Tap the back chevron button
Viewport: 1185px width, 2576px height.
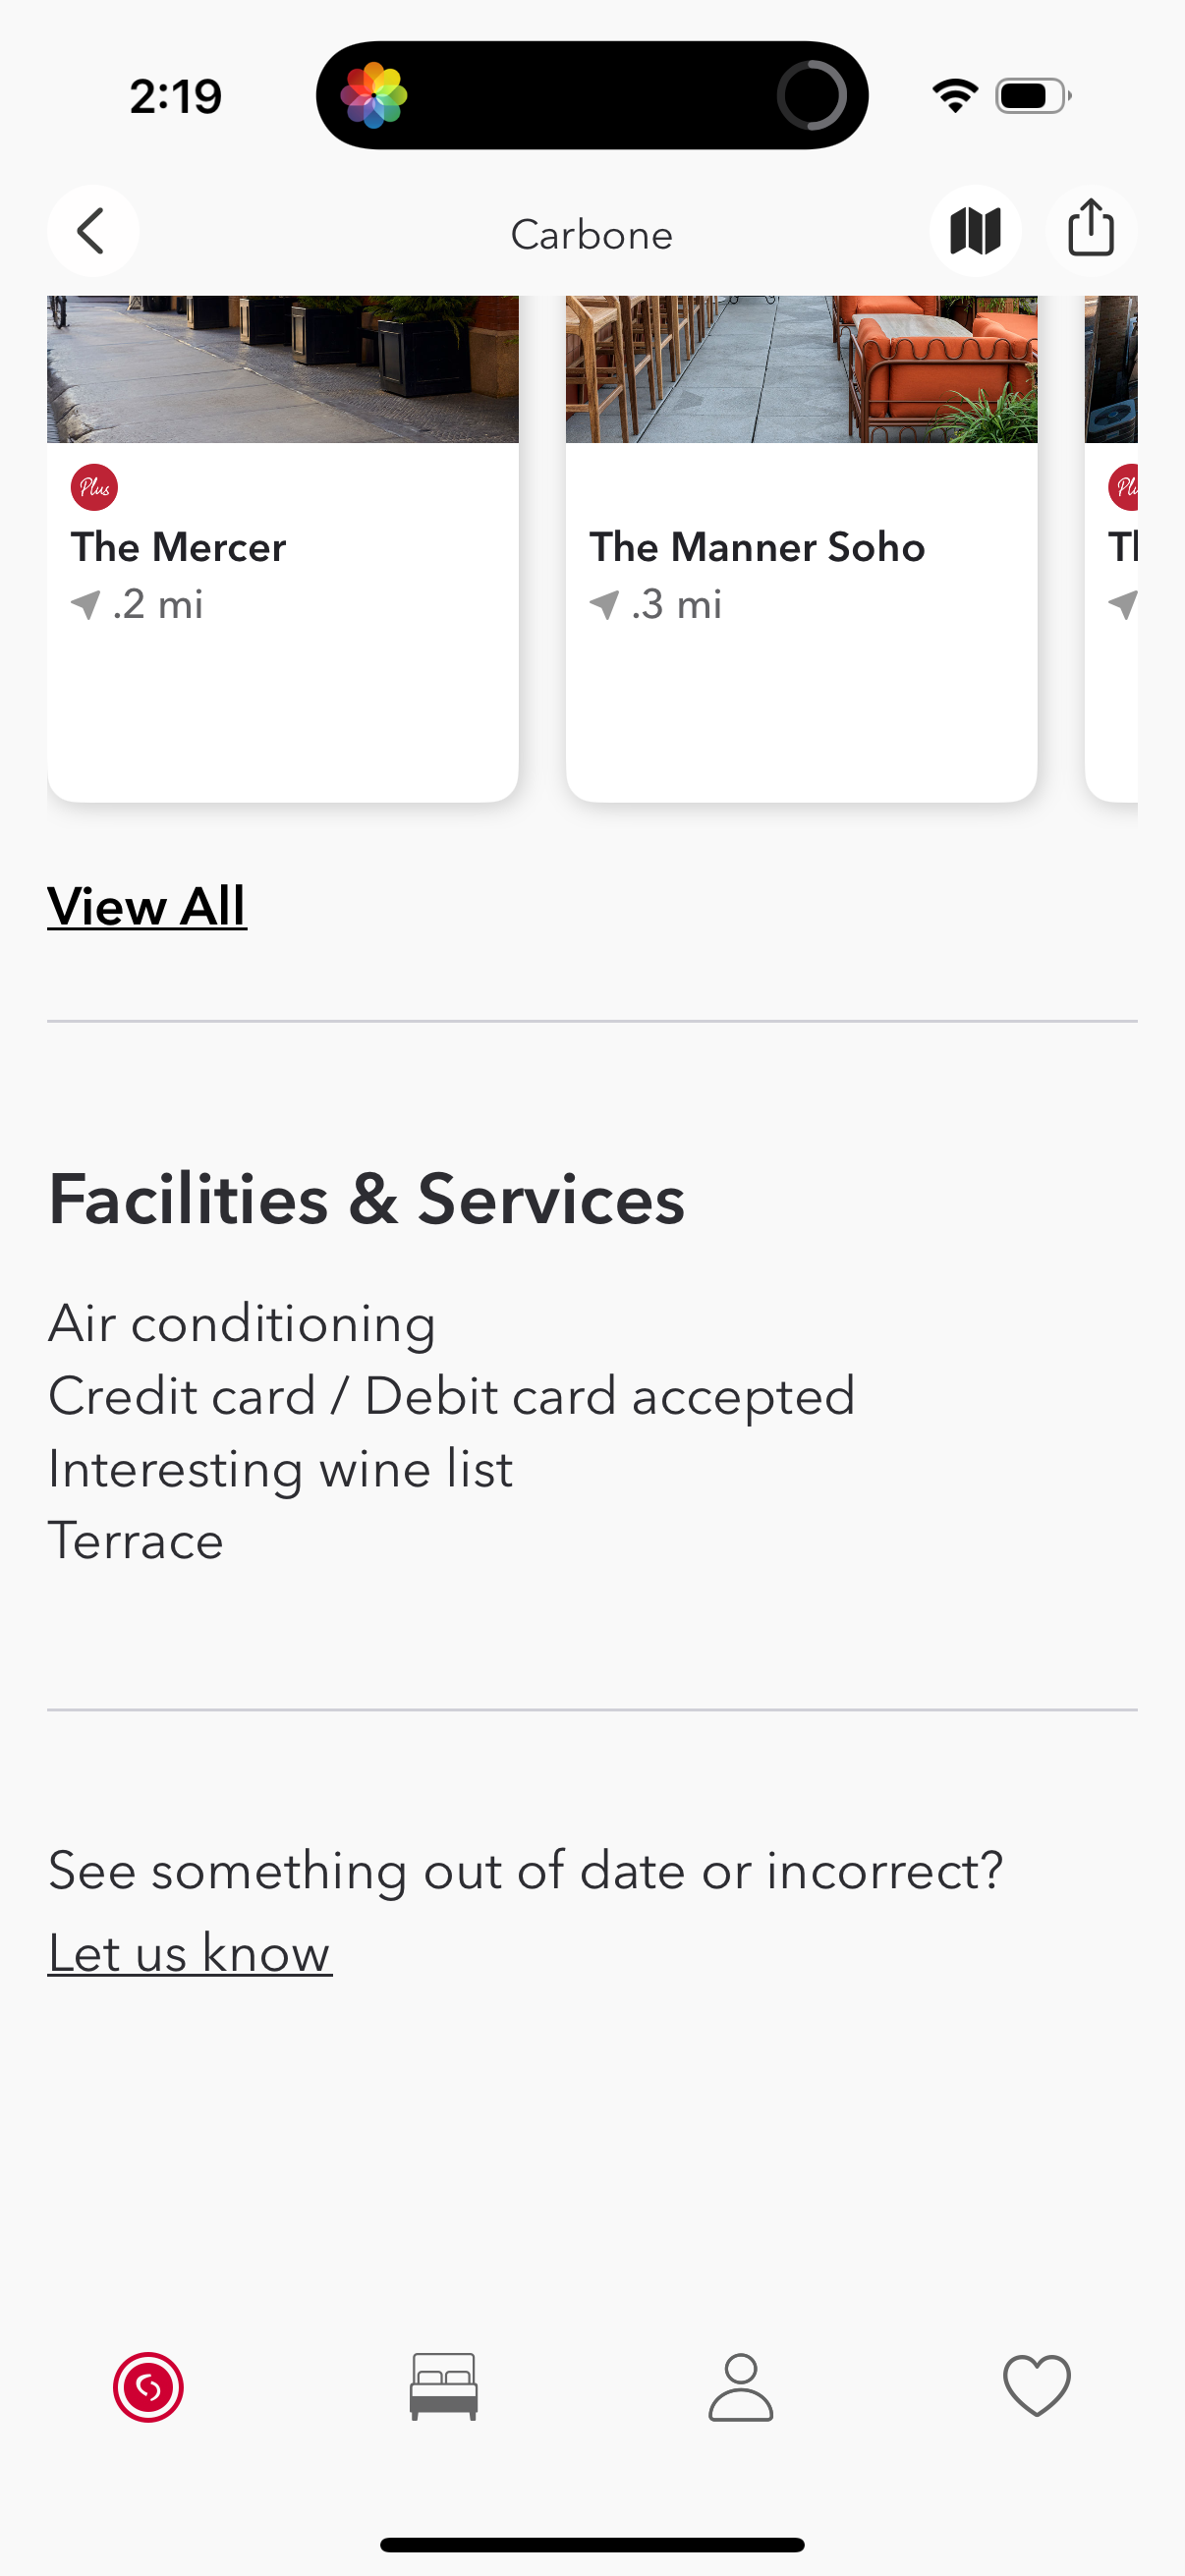point(92,231)
